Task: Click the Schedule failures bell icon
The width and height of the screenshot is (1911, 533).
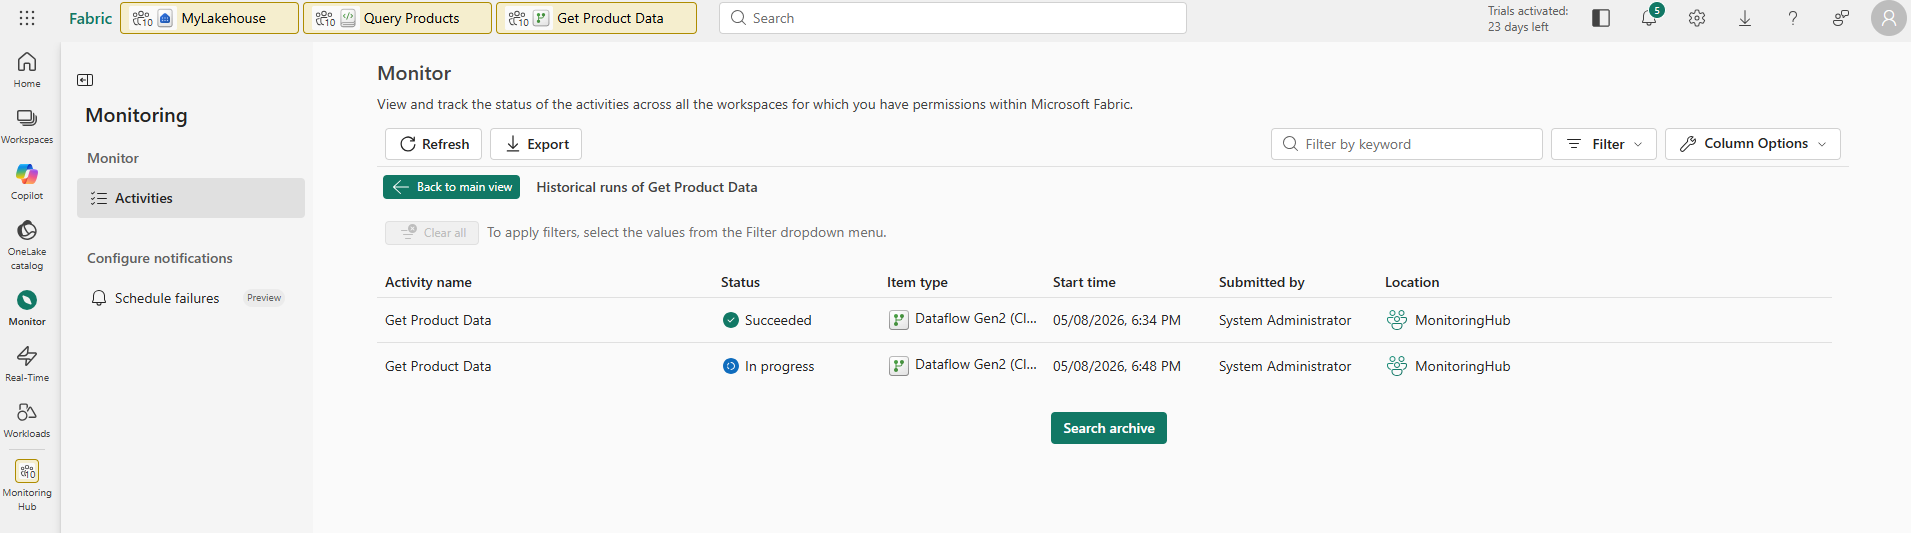Action: click(x=99, y=298)
